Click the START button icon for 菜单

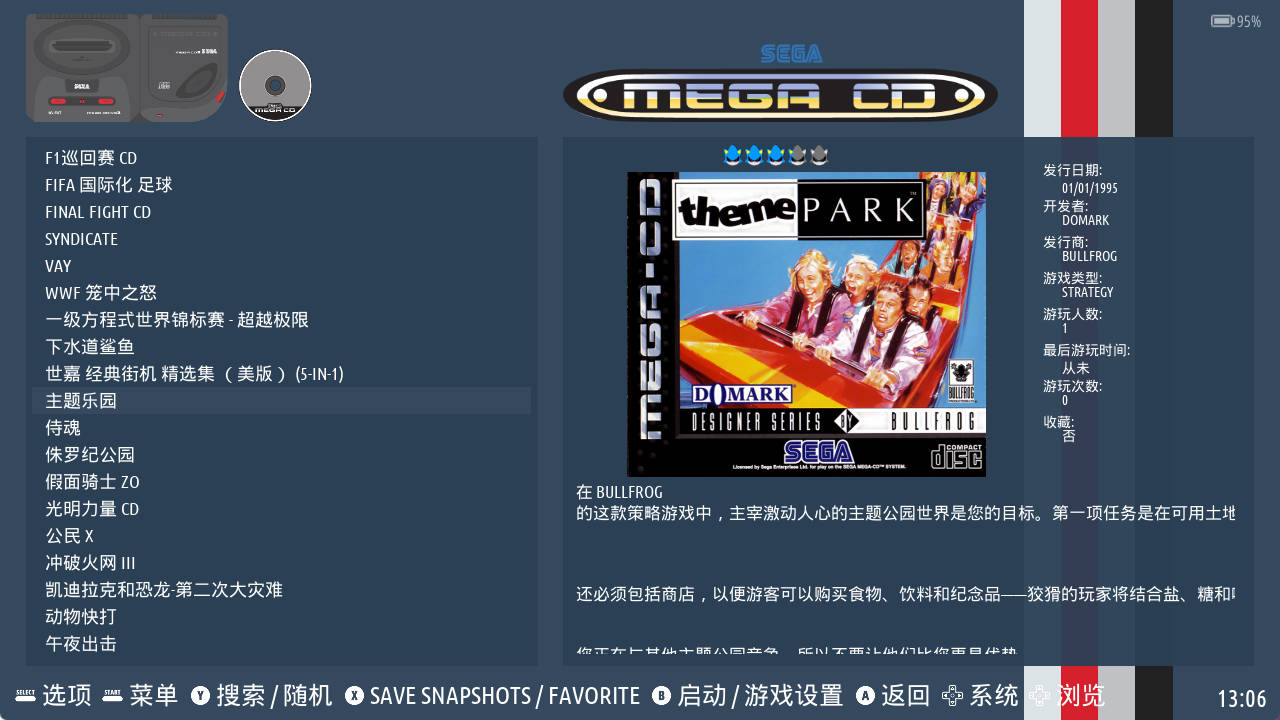113,695
